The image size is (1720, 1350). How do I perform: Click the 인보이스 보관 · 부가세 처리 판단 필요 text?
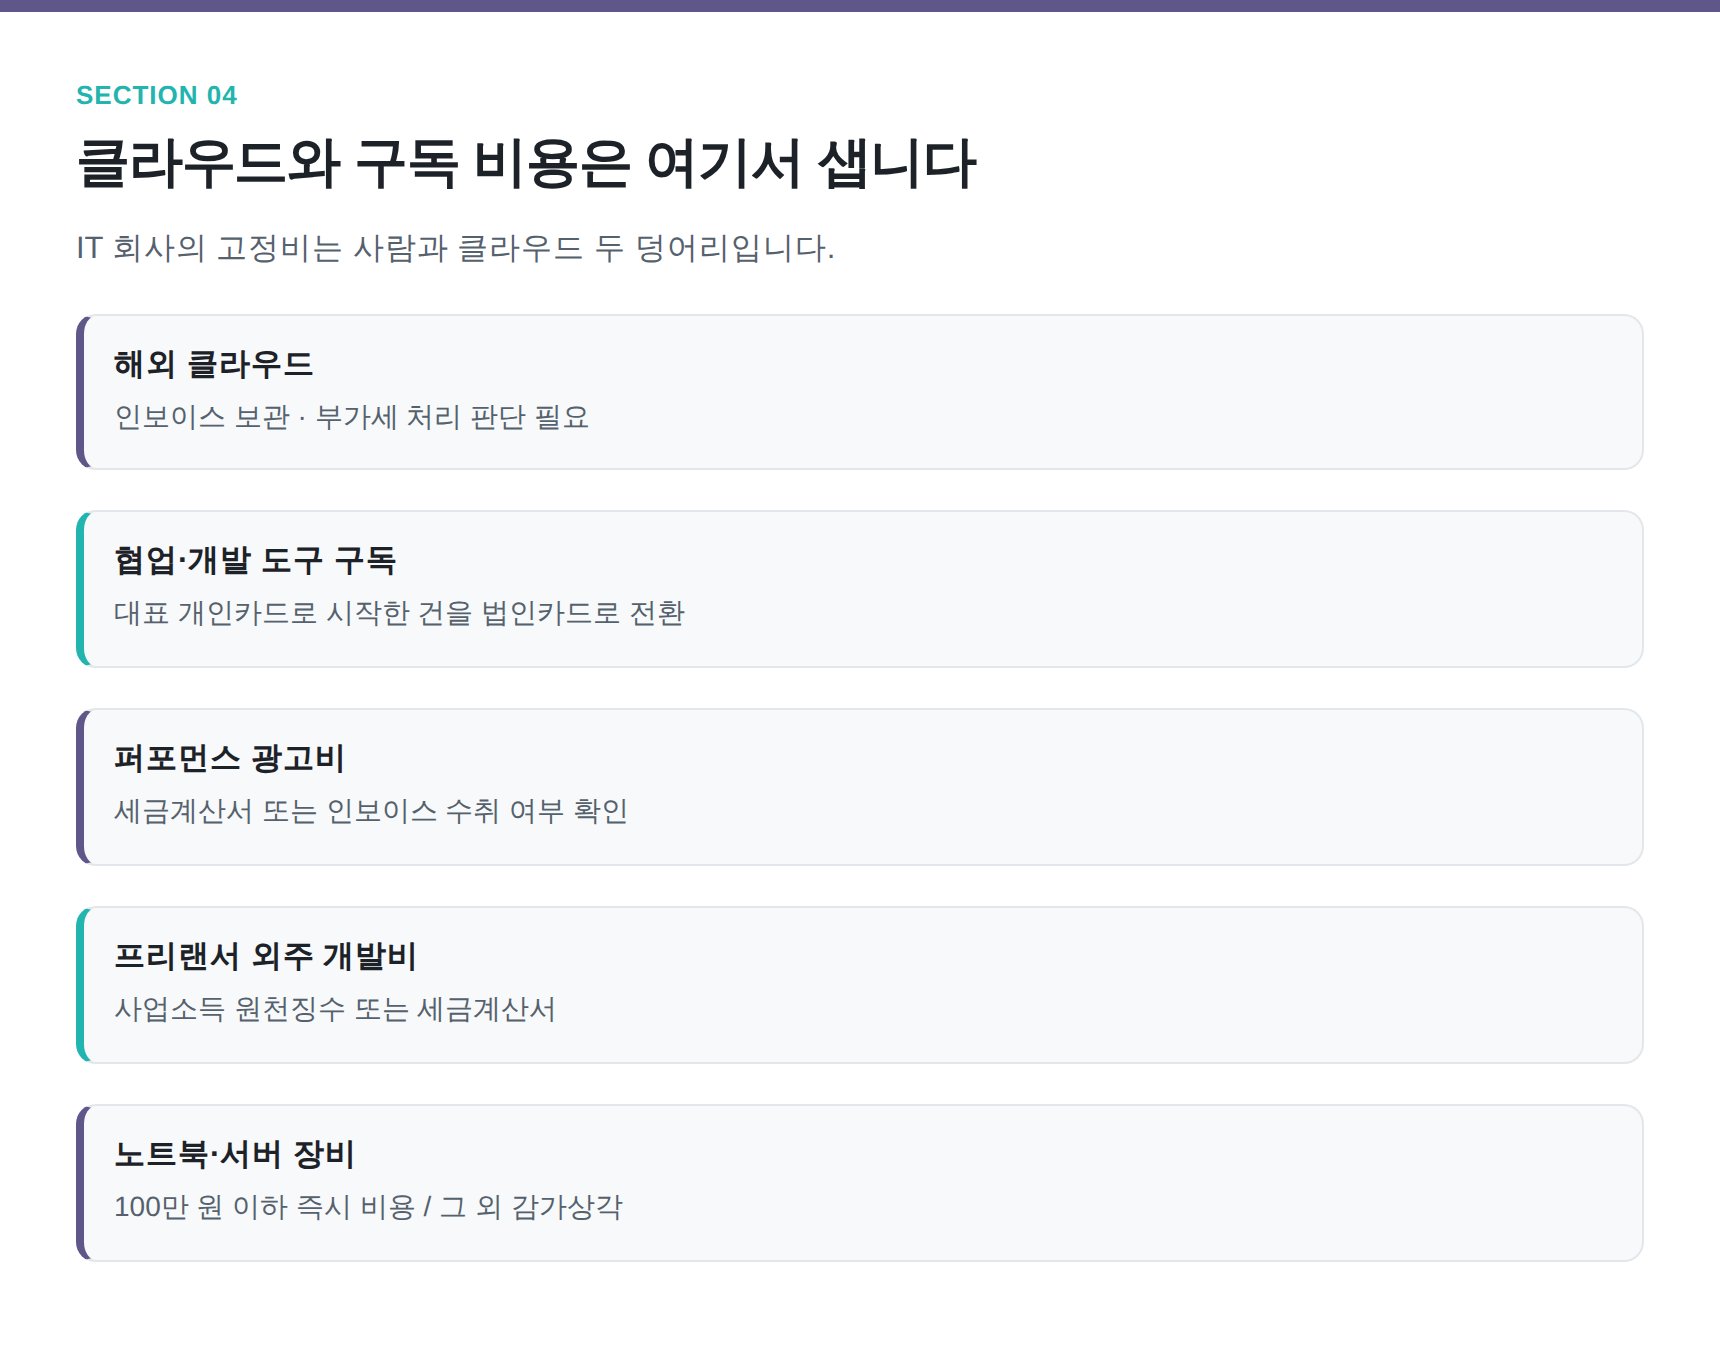[x=352, y=416]
